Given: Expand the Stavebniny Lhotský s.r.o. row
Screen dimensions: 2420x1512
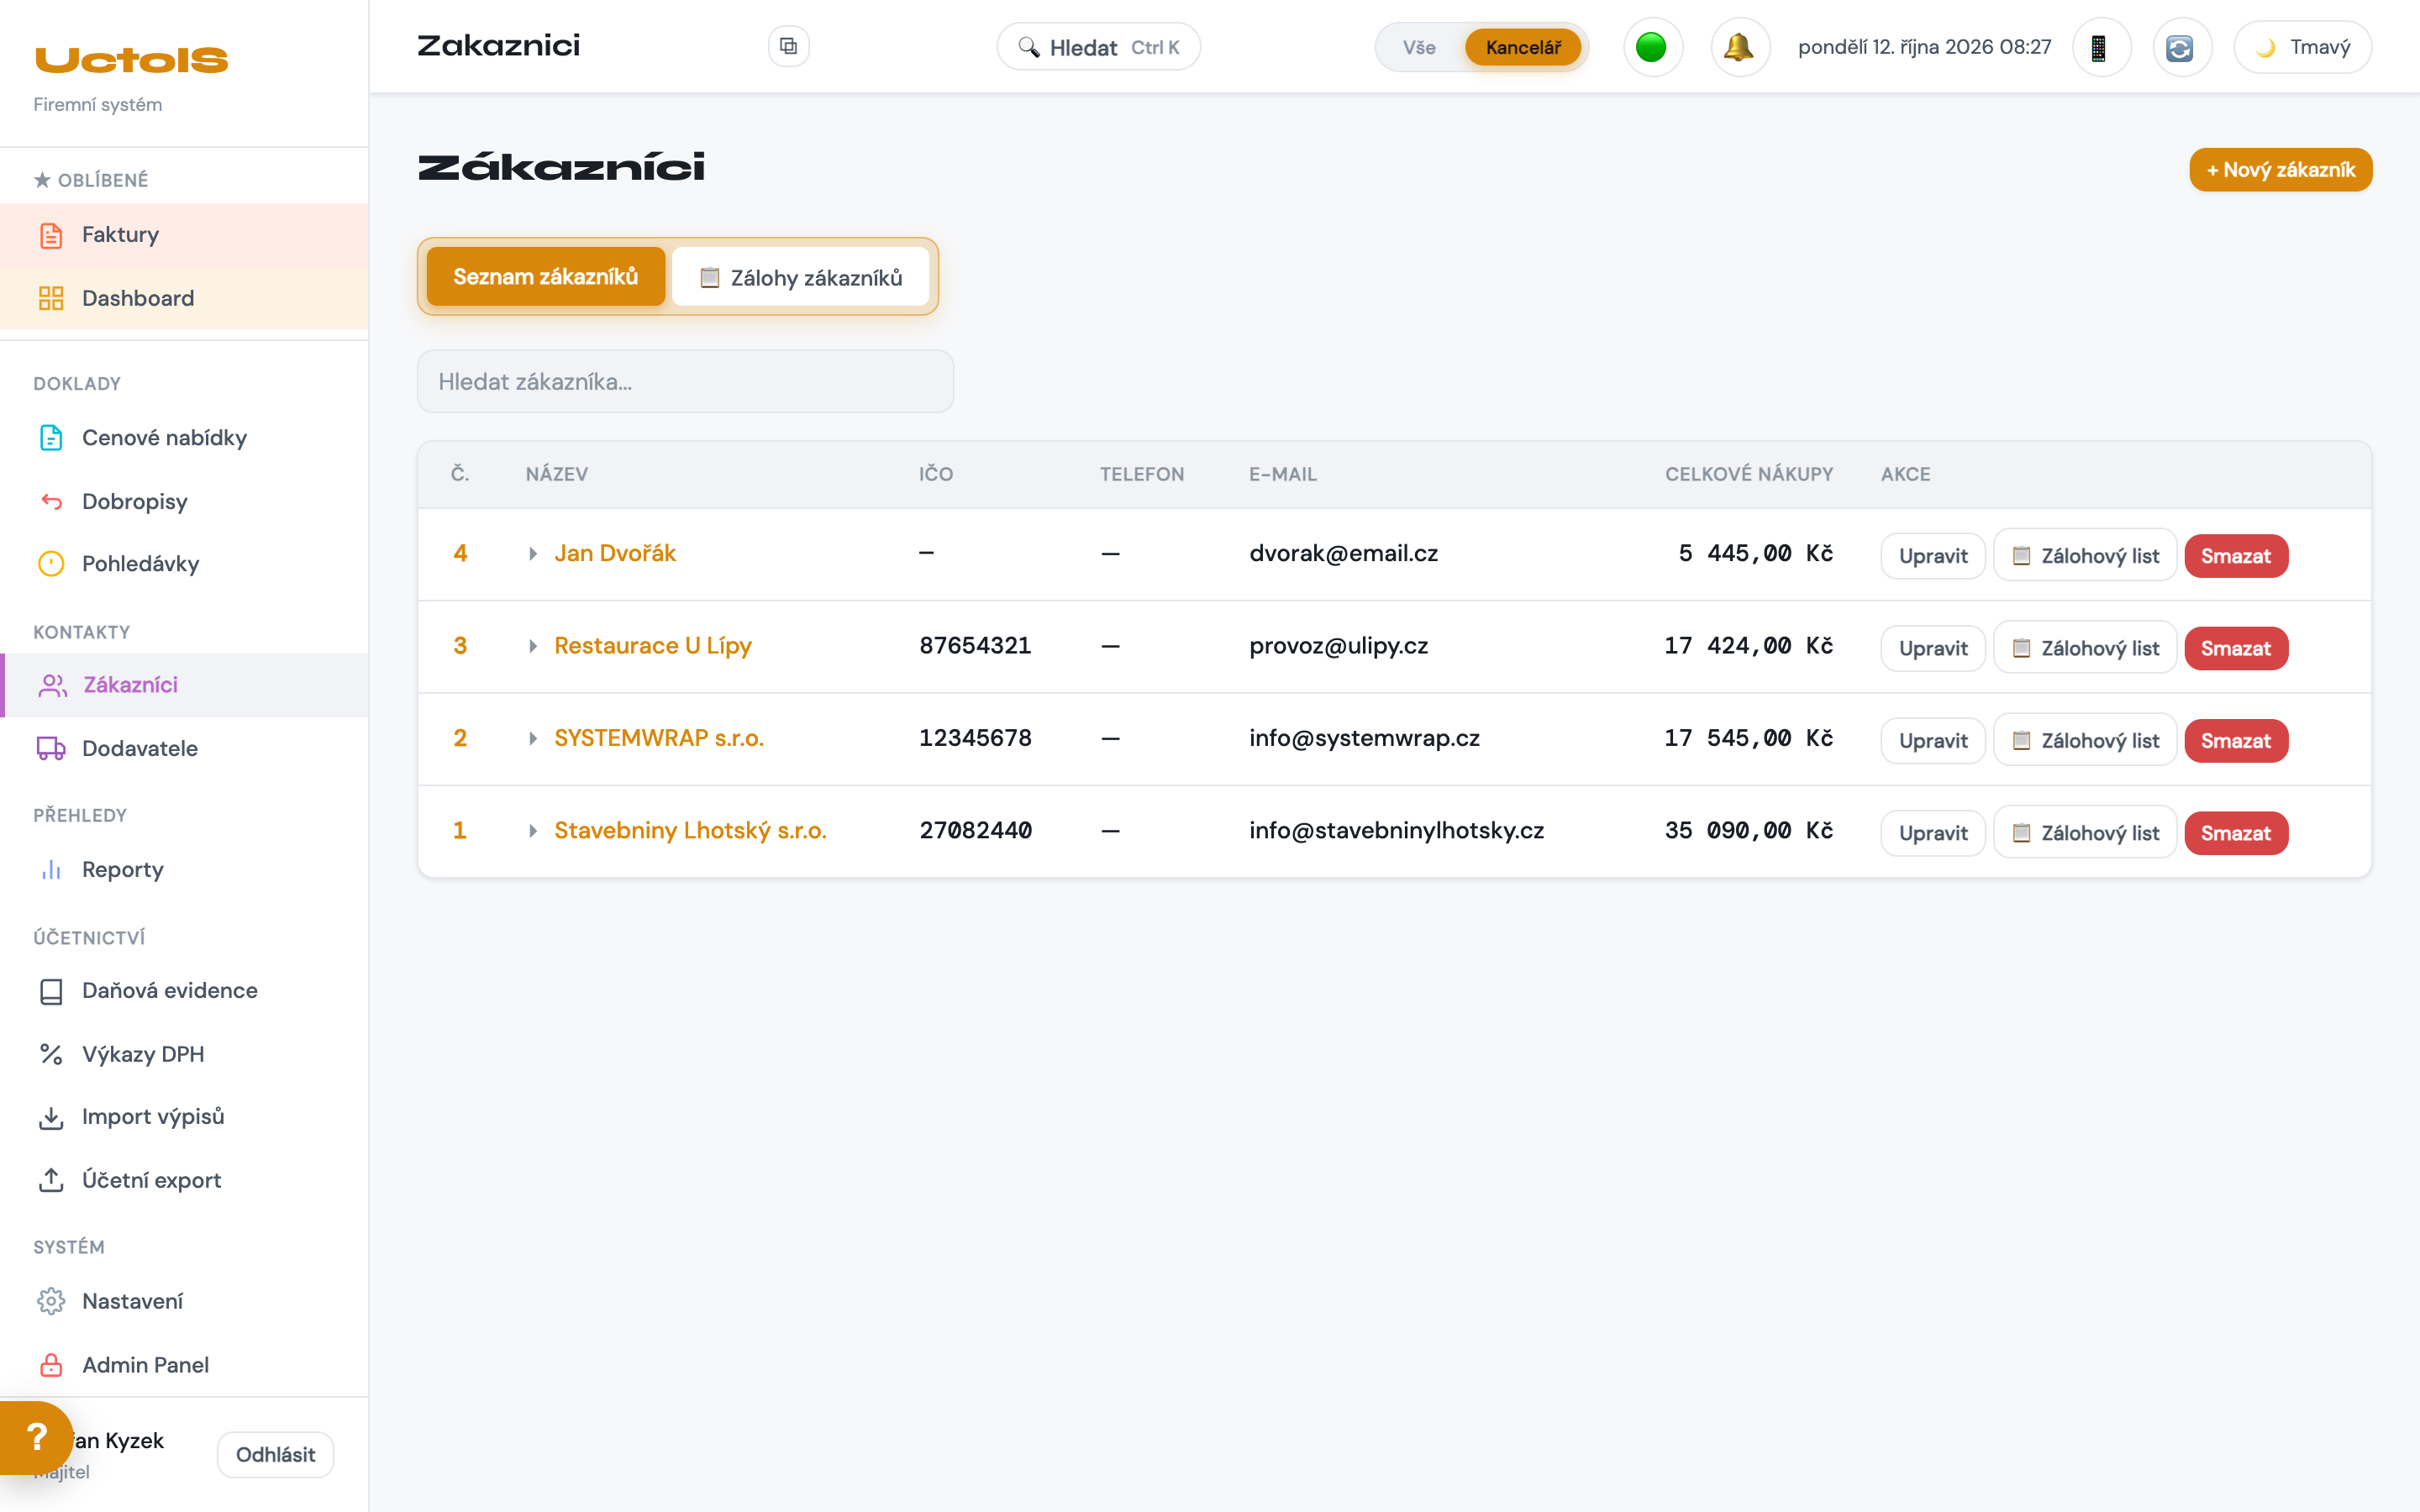Looking at the screenshot, I should 533,831.
